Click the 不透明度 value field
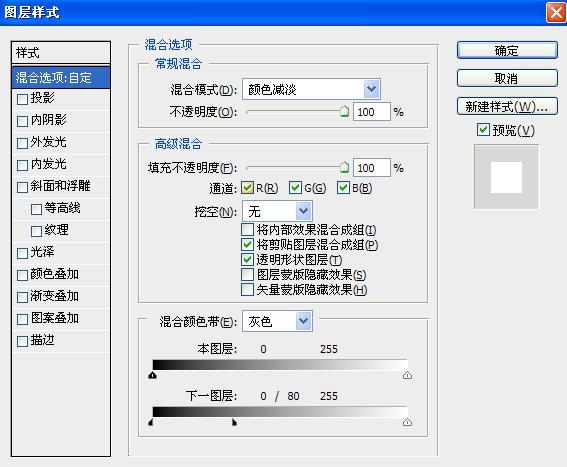The height and width of the screenshot is (467, 567). [x=372, y=112]
